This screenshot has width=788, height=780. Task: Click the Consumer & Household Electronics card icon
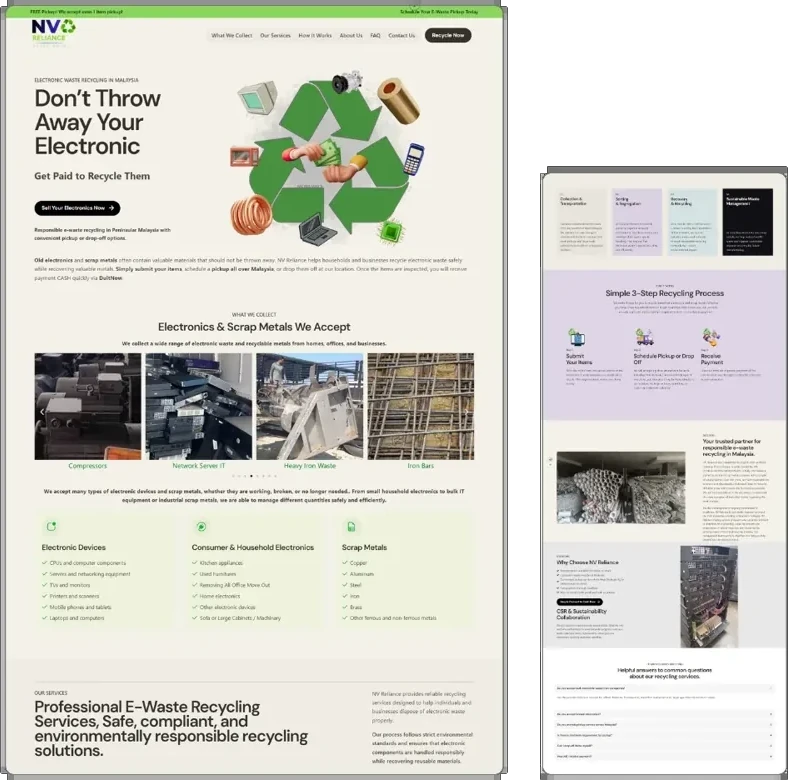(x=201, y=526)
